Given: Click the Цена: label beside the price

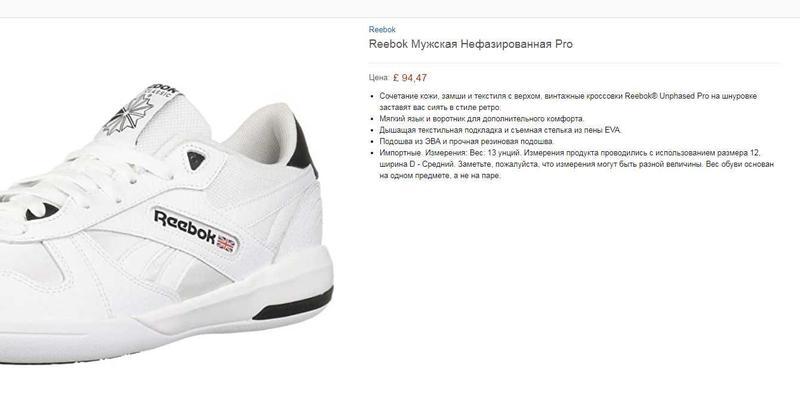Looking at the screenshot, I should click(x=379, y=78).
